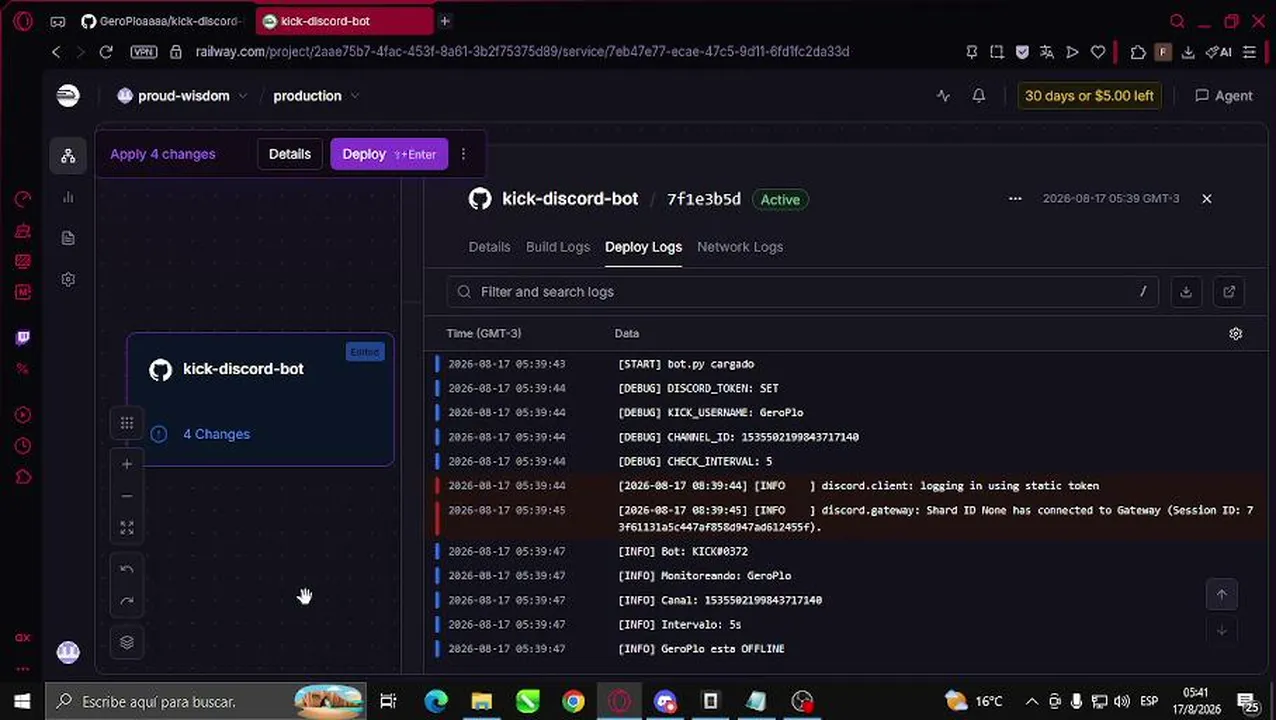Select log line 'DISCORD_TOKEN: SET'
This screenshot has width=1276, height=720.
(x=845, y=388)
